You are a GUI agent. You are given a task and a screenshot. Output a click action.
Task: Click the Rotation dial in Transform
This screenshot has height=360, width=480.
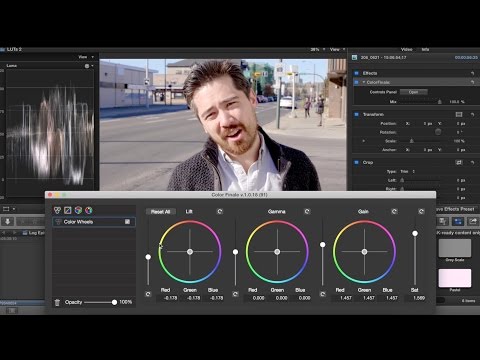tap(438, 132)
